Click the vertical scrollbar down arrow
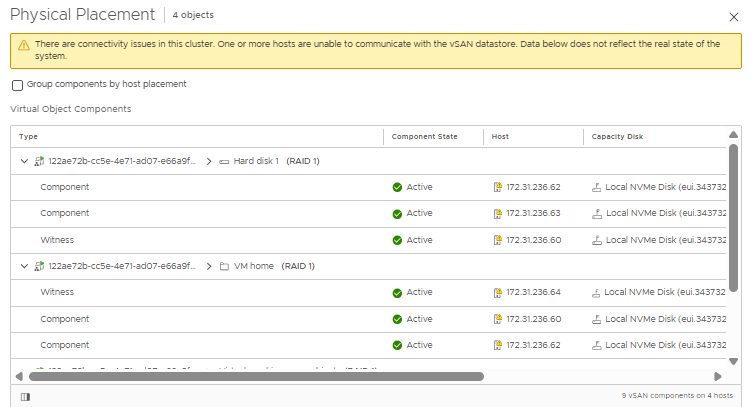Screen dimensions: 751x407 point(733,361)
